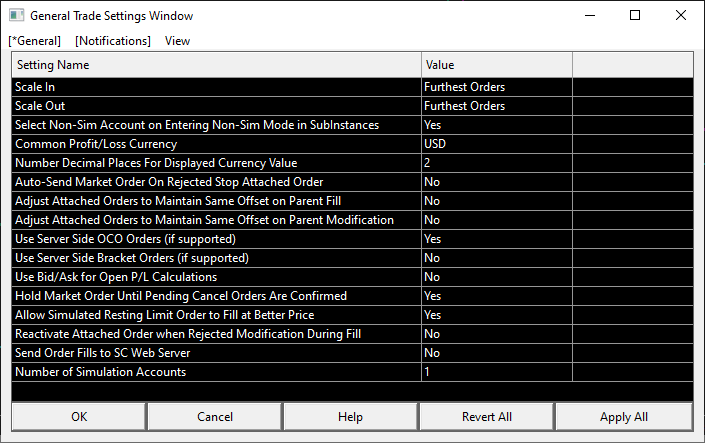
Task: Toggle Use Server Side Bracket Orders value
Action: 495,258
